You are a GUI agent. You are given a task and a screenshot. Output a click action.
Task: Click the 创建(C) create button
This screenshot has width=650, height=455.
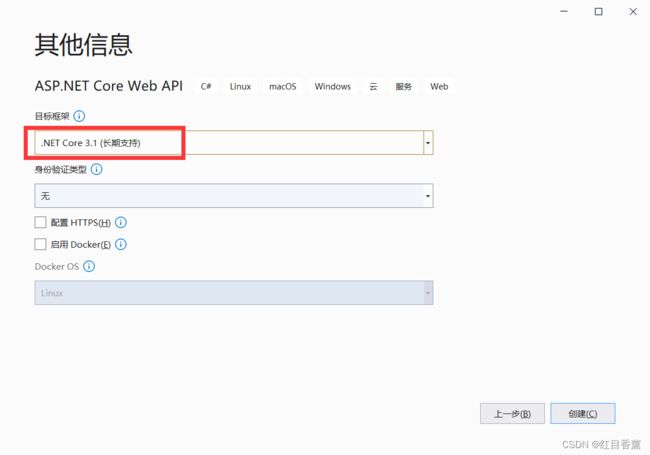click(583, 414)
